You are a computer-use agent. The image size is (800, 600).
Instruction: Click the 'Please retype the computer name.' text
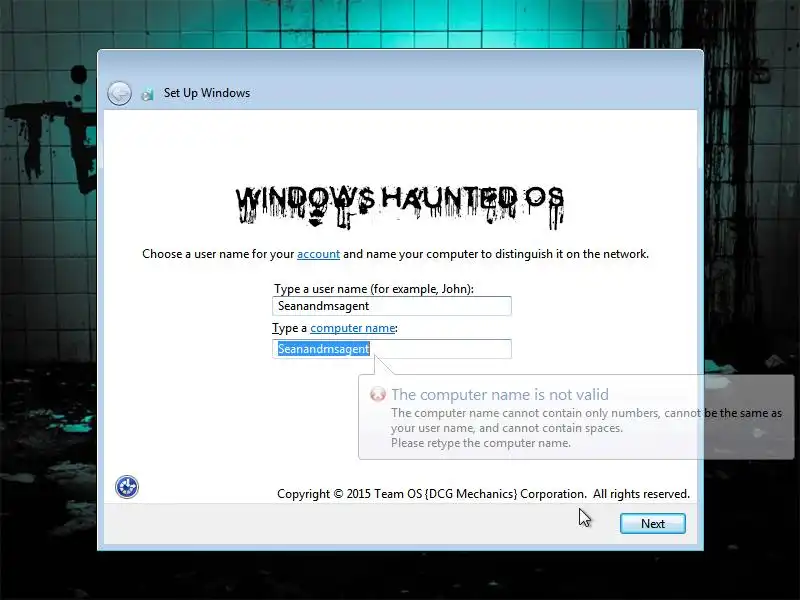[481, 443]
